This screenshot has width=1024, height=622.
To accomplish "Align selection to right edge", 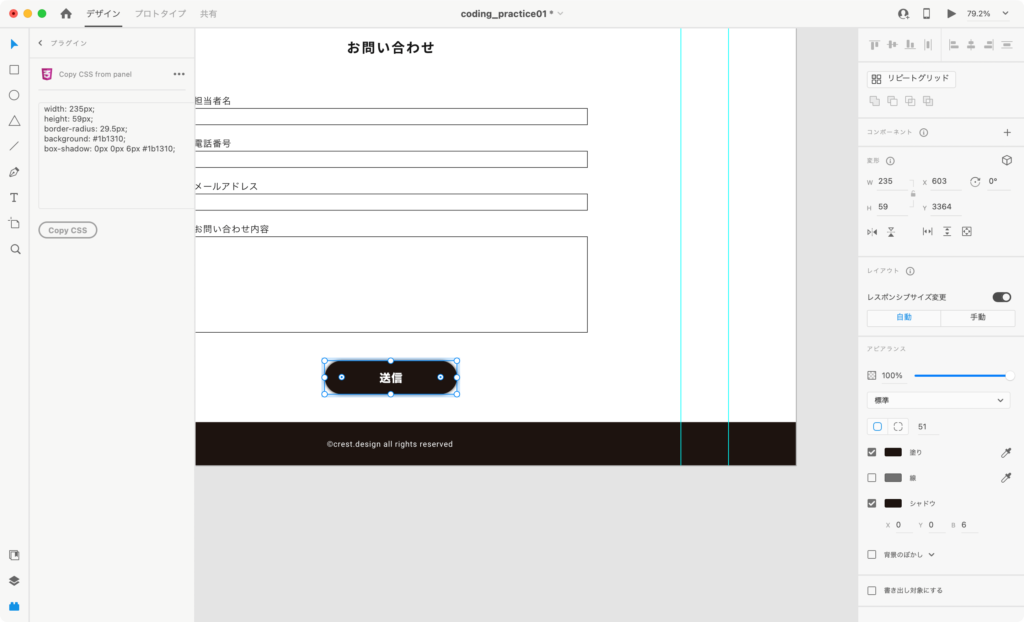I will [989, 44].
